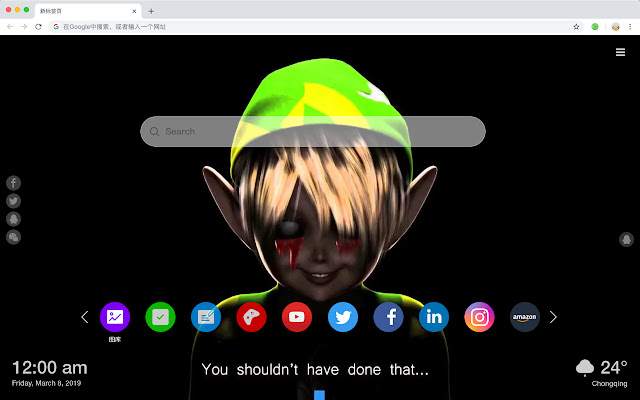Open the weather cloud icon
This screenshot has width=640, height=400.
point(585,368)
